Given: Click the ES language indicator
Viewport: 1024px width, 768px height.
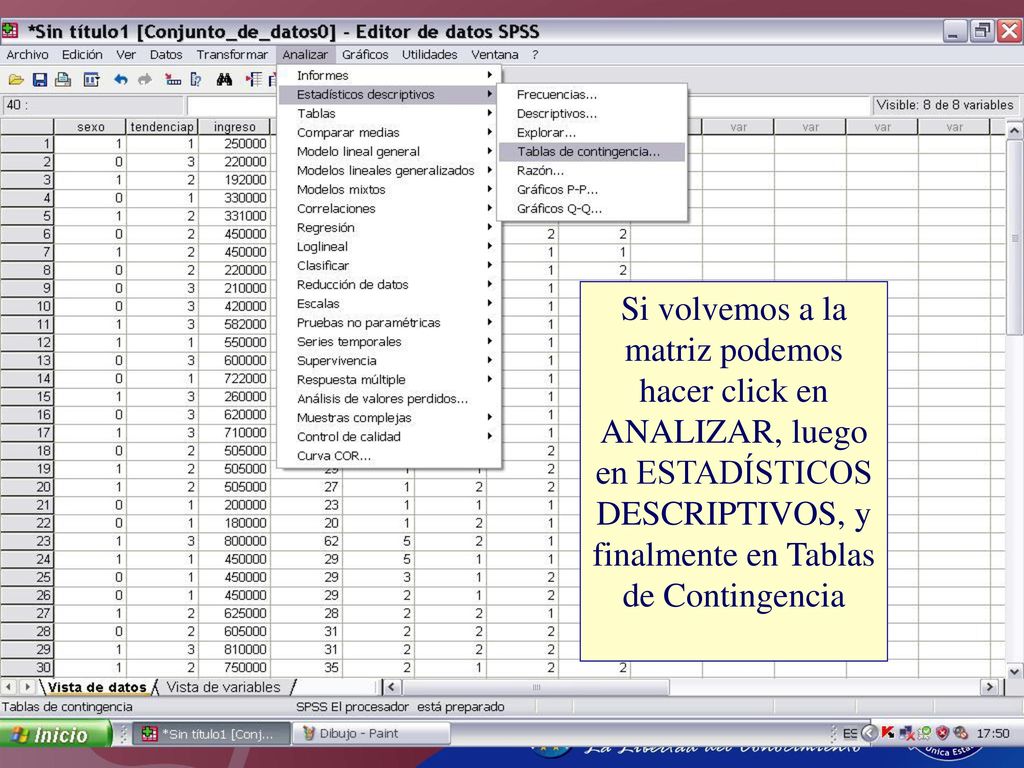Looking at the screenshot, I should pos(850,733).
